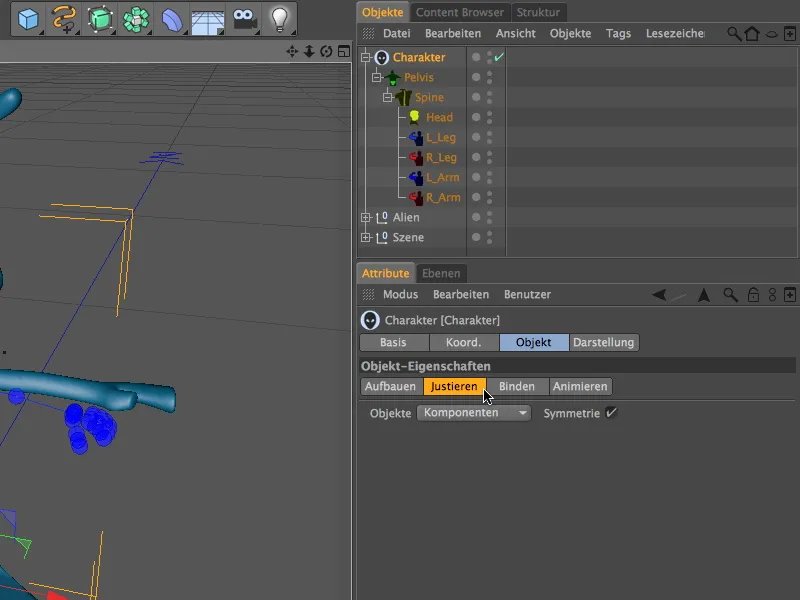Image resolution: width=800 pixels, height=600 pixels.
Task: Switch to the Content Browser tab
Action: [x=460, y=13]
